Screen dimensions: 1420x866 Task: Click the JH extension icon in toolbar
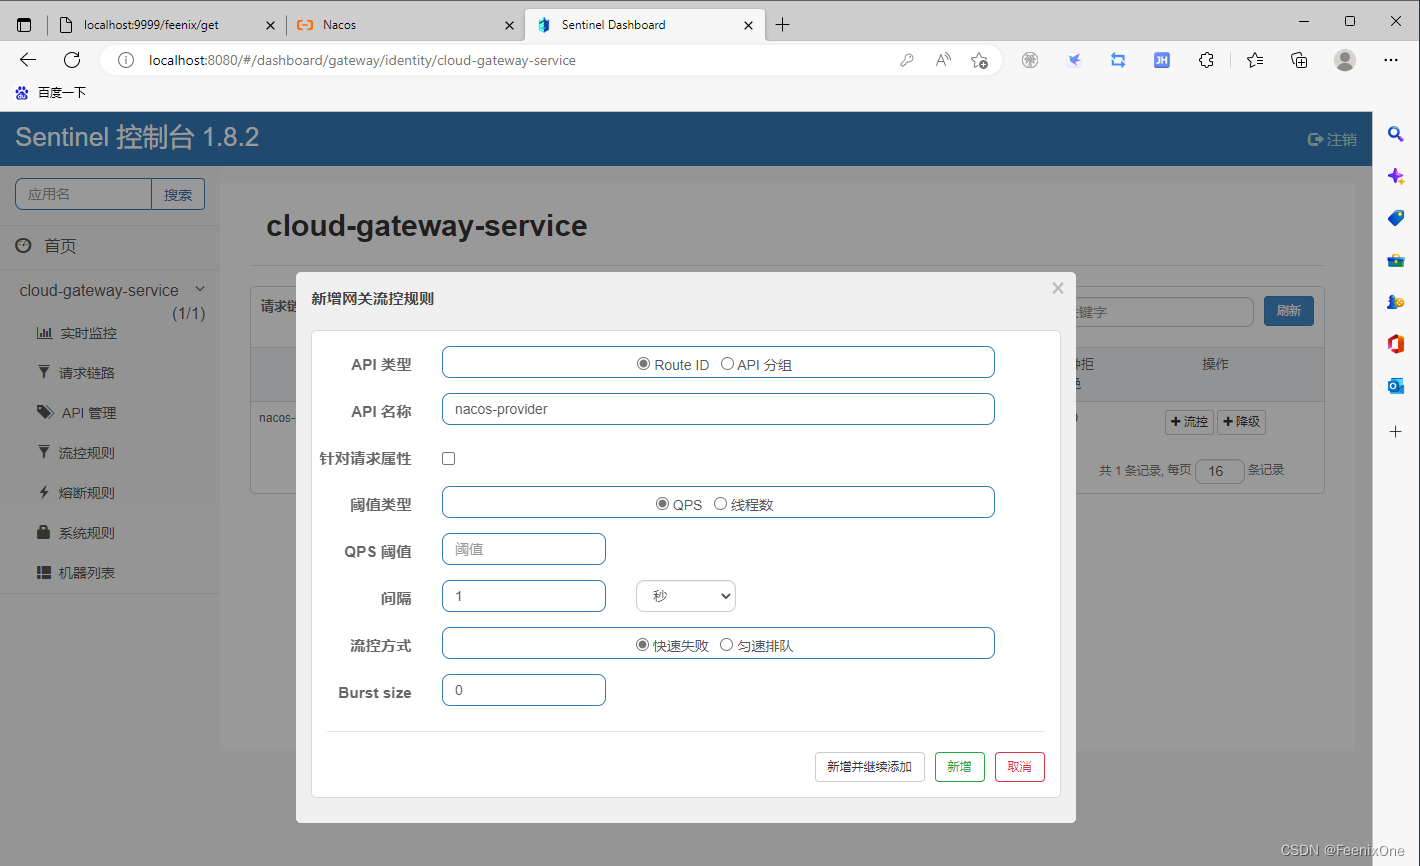coord(1162,60)
